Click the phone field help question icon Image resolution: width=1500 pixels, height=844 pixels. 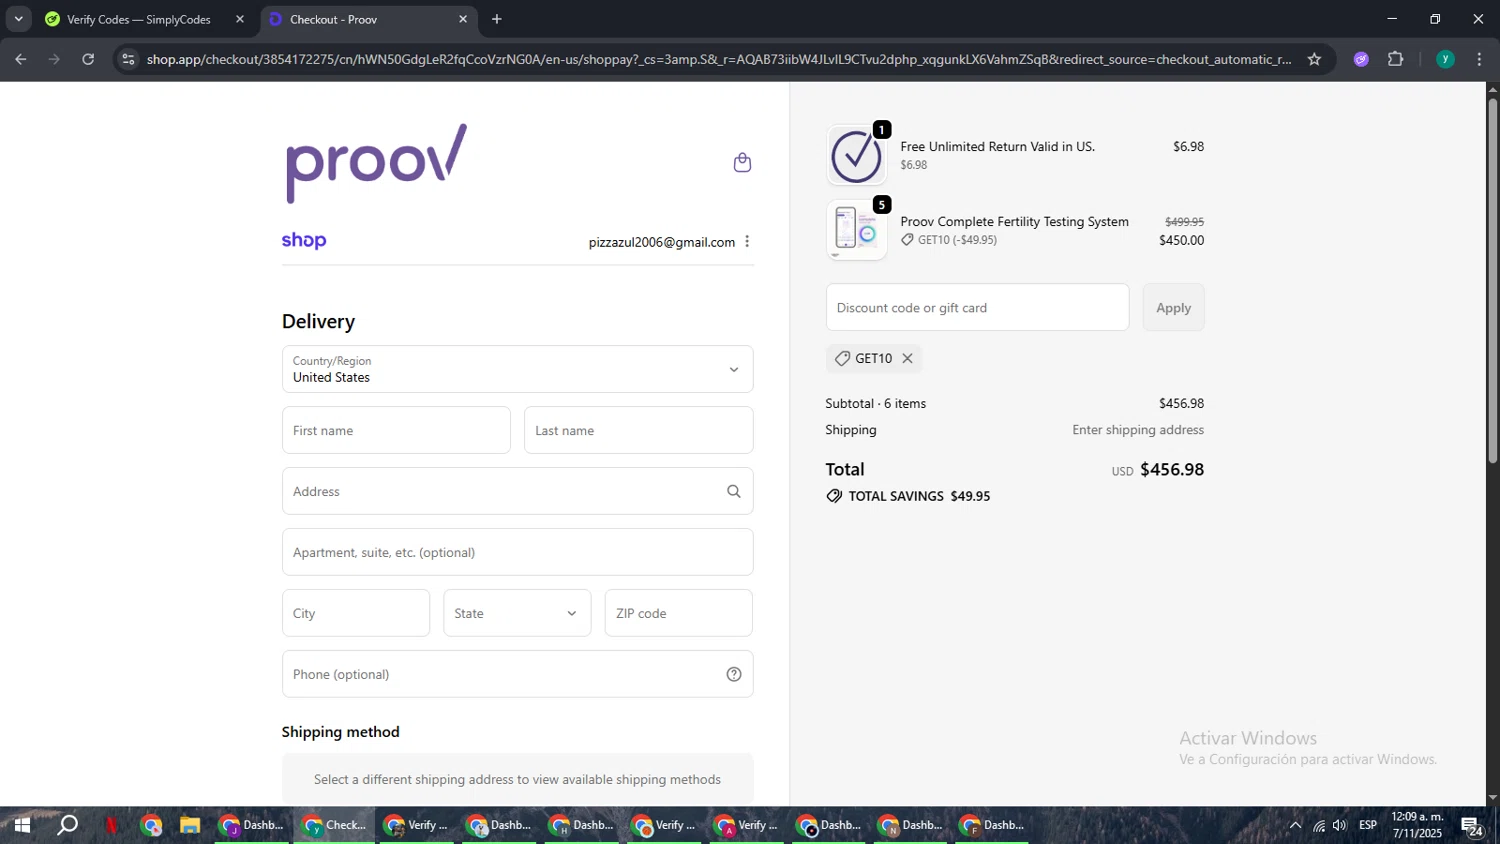pyautogui.click(x=734, y=674)
